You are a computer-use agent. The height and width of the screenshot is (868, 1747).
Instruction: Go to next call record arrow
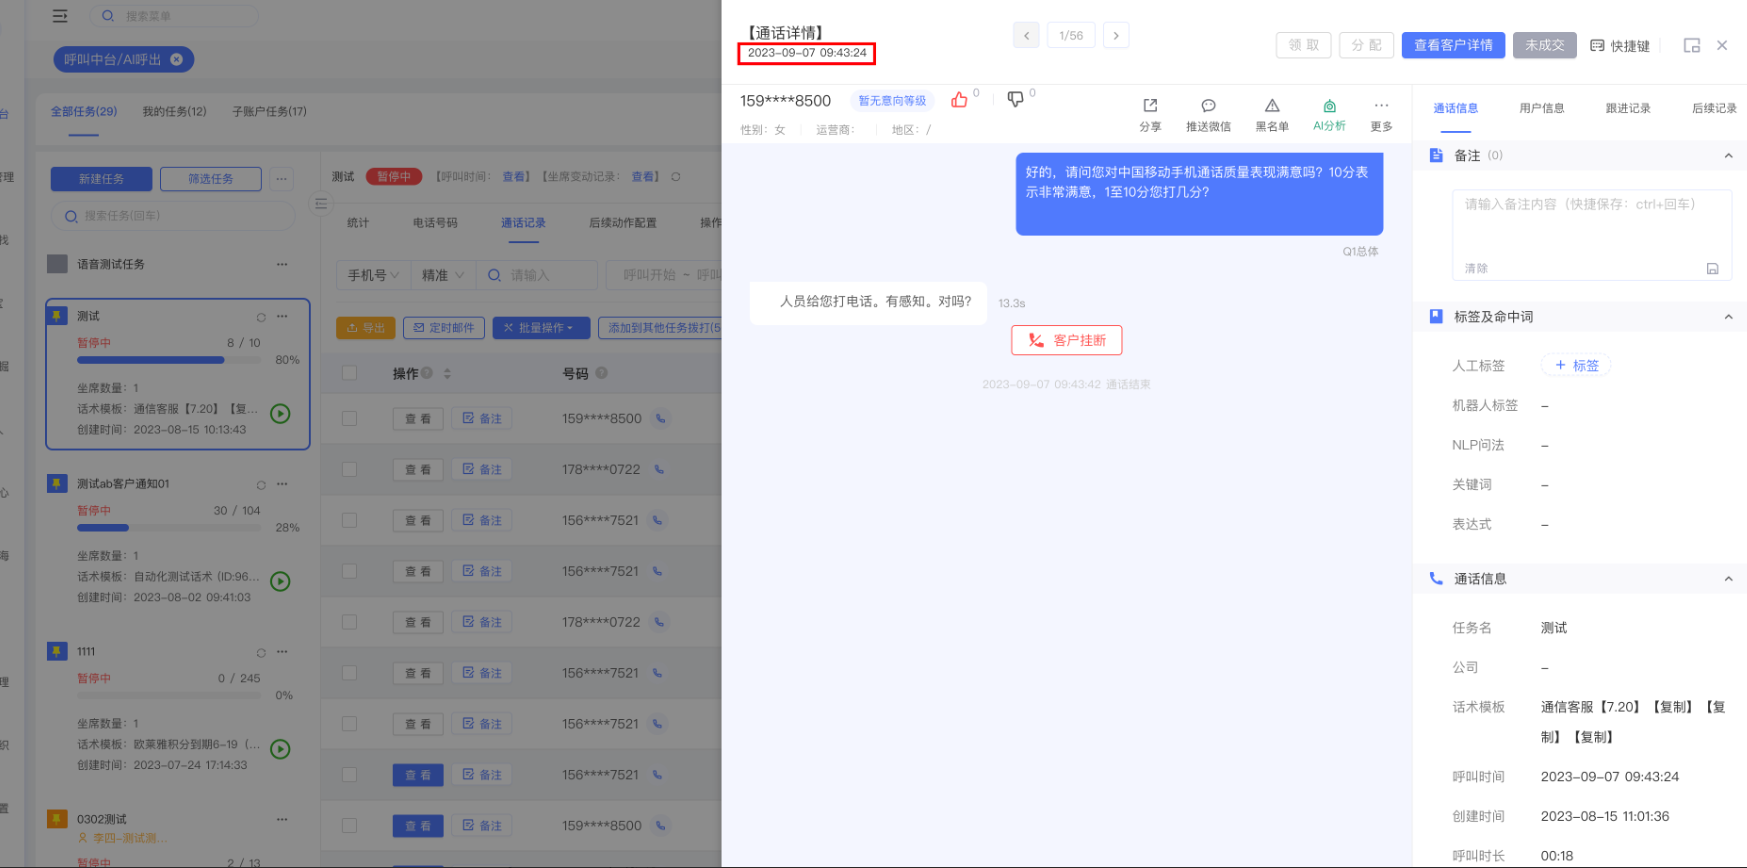[1116, 36]
